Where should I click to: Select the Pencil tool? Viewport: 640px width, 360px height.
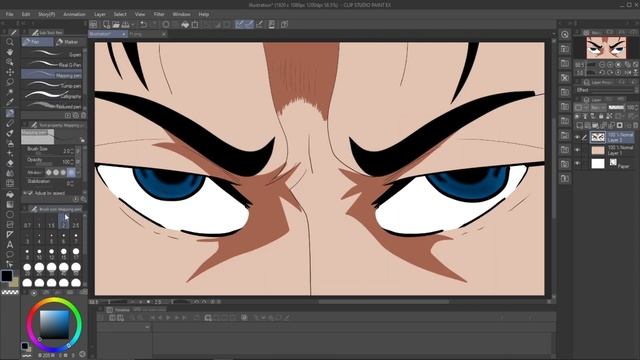(10, 123)
